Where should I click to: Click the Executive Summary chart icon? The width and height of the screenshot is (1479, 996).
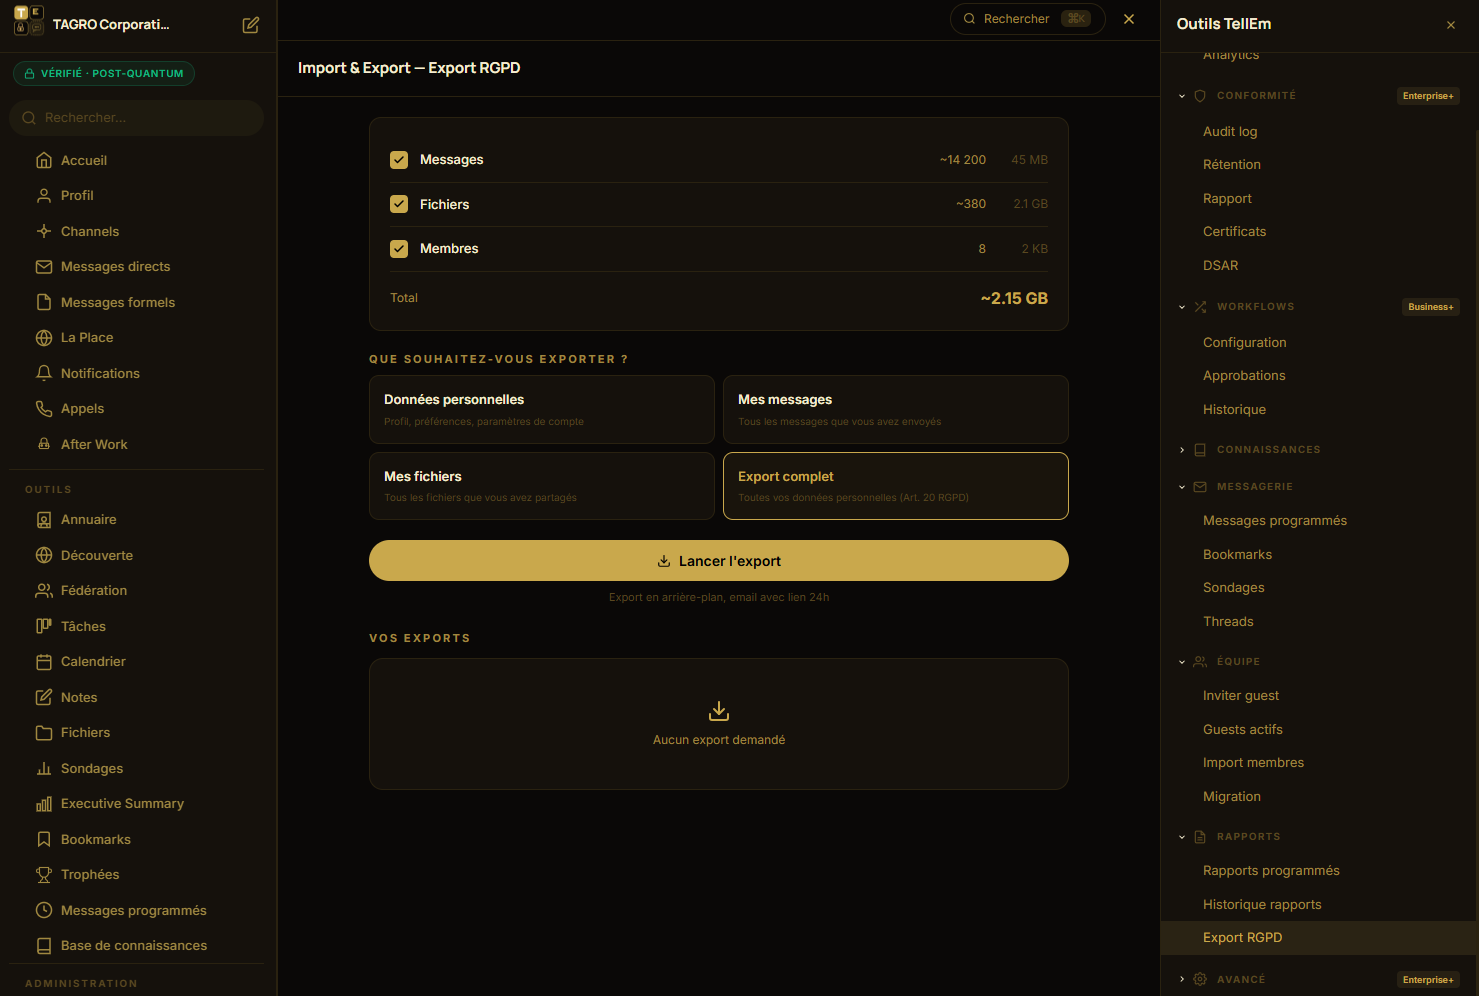click(x=44, y=804)
